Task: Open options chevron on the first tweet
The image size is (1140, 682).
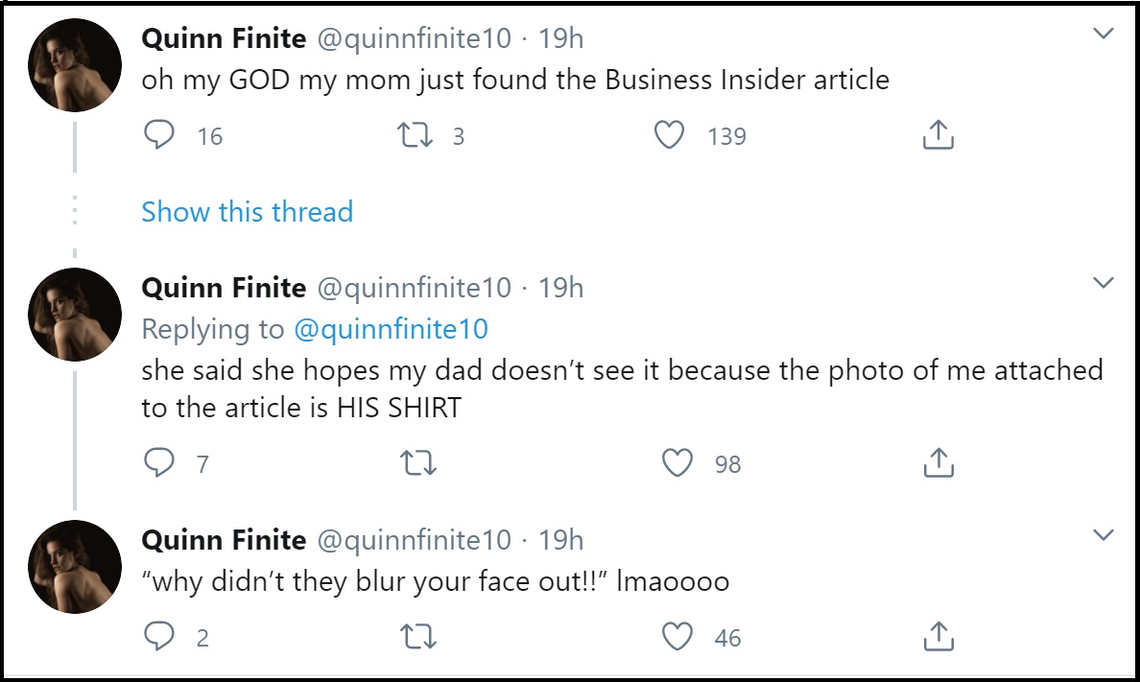Action: [1103, 34]
